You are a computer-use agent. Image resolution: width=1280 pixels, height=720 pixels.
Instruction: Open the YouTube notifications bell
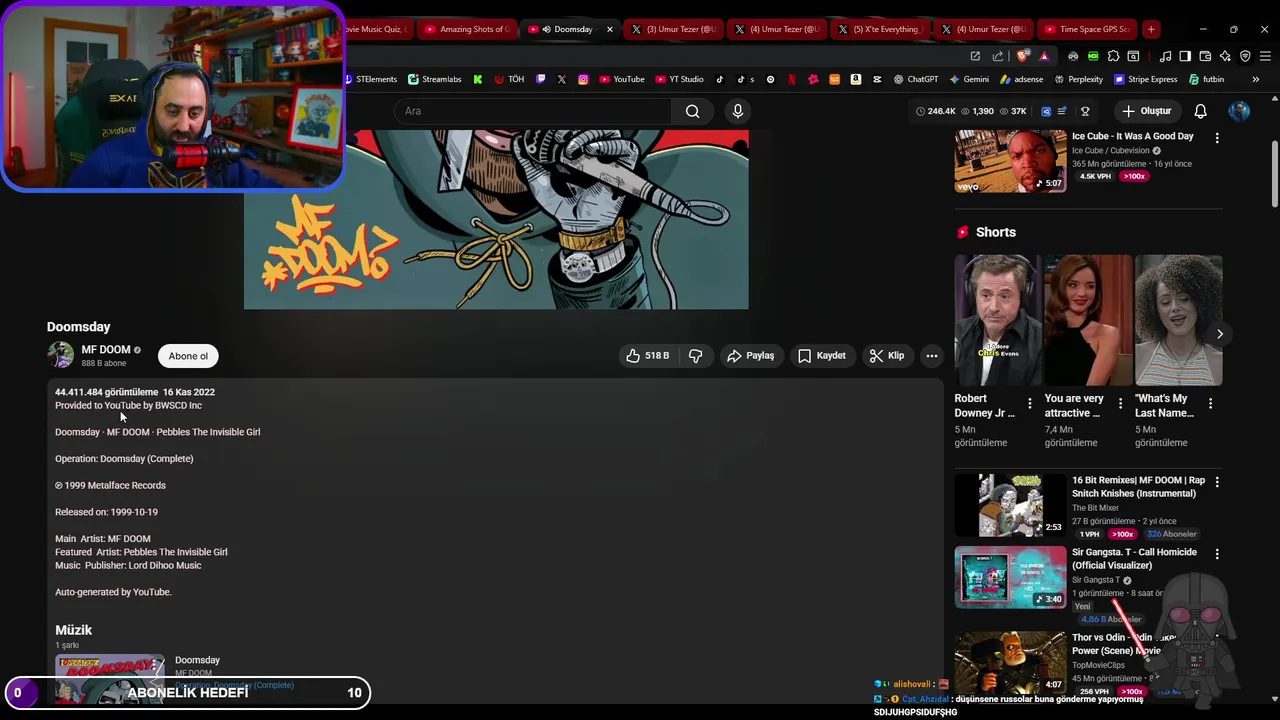tap(1201, 111)
